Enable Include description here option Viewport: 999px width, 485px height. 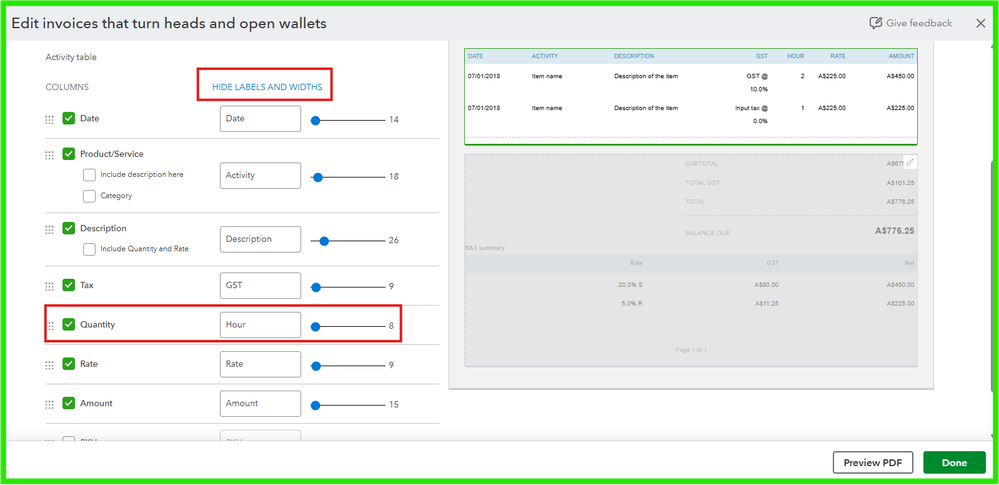(x=89, y=175)
